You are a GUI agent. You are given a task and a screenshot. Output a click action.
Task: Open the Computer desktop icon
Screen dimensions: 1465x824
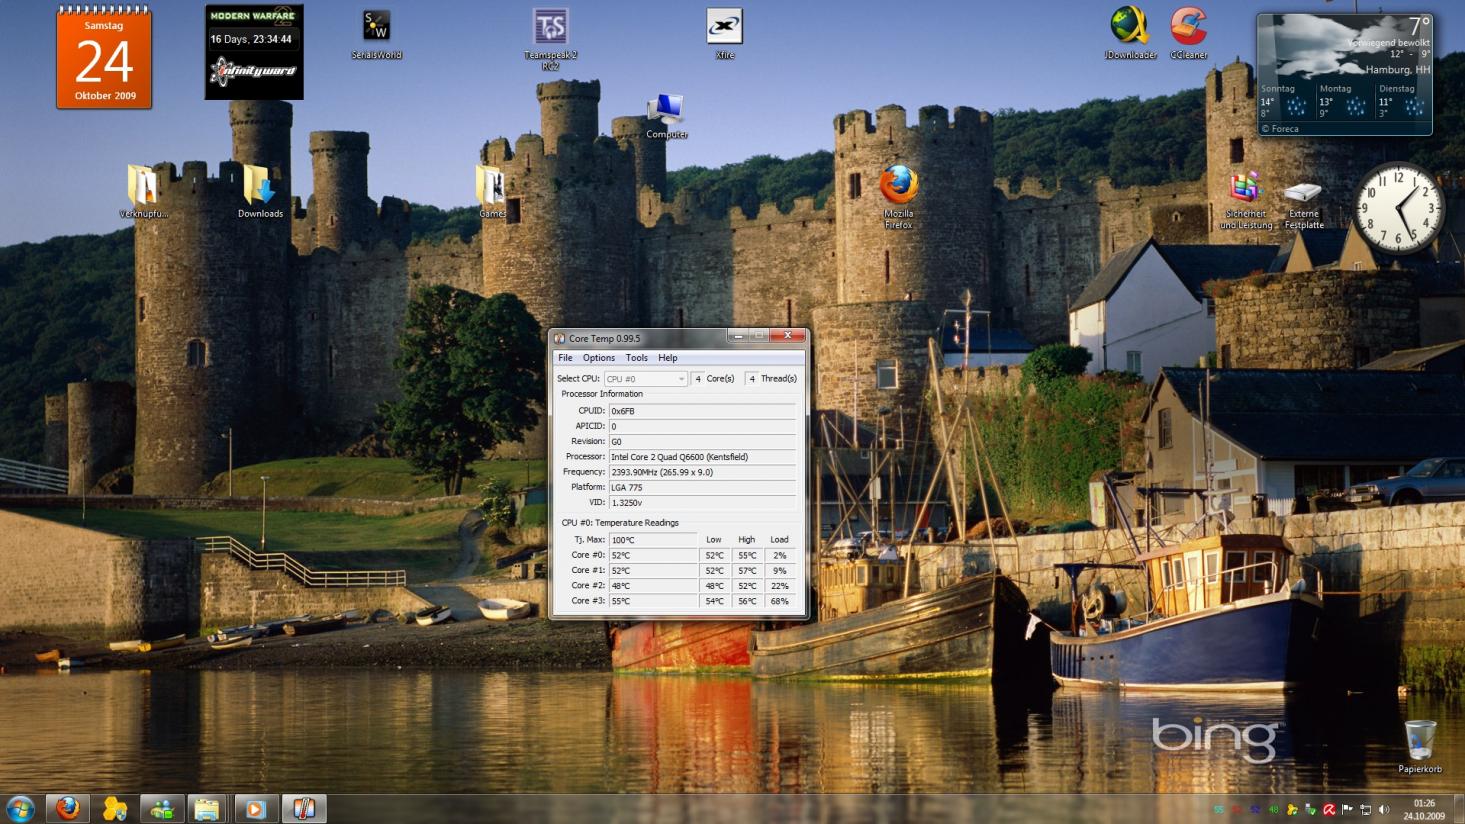point(666,116)
